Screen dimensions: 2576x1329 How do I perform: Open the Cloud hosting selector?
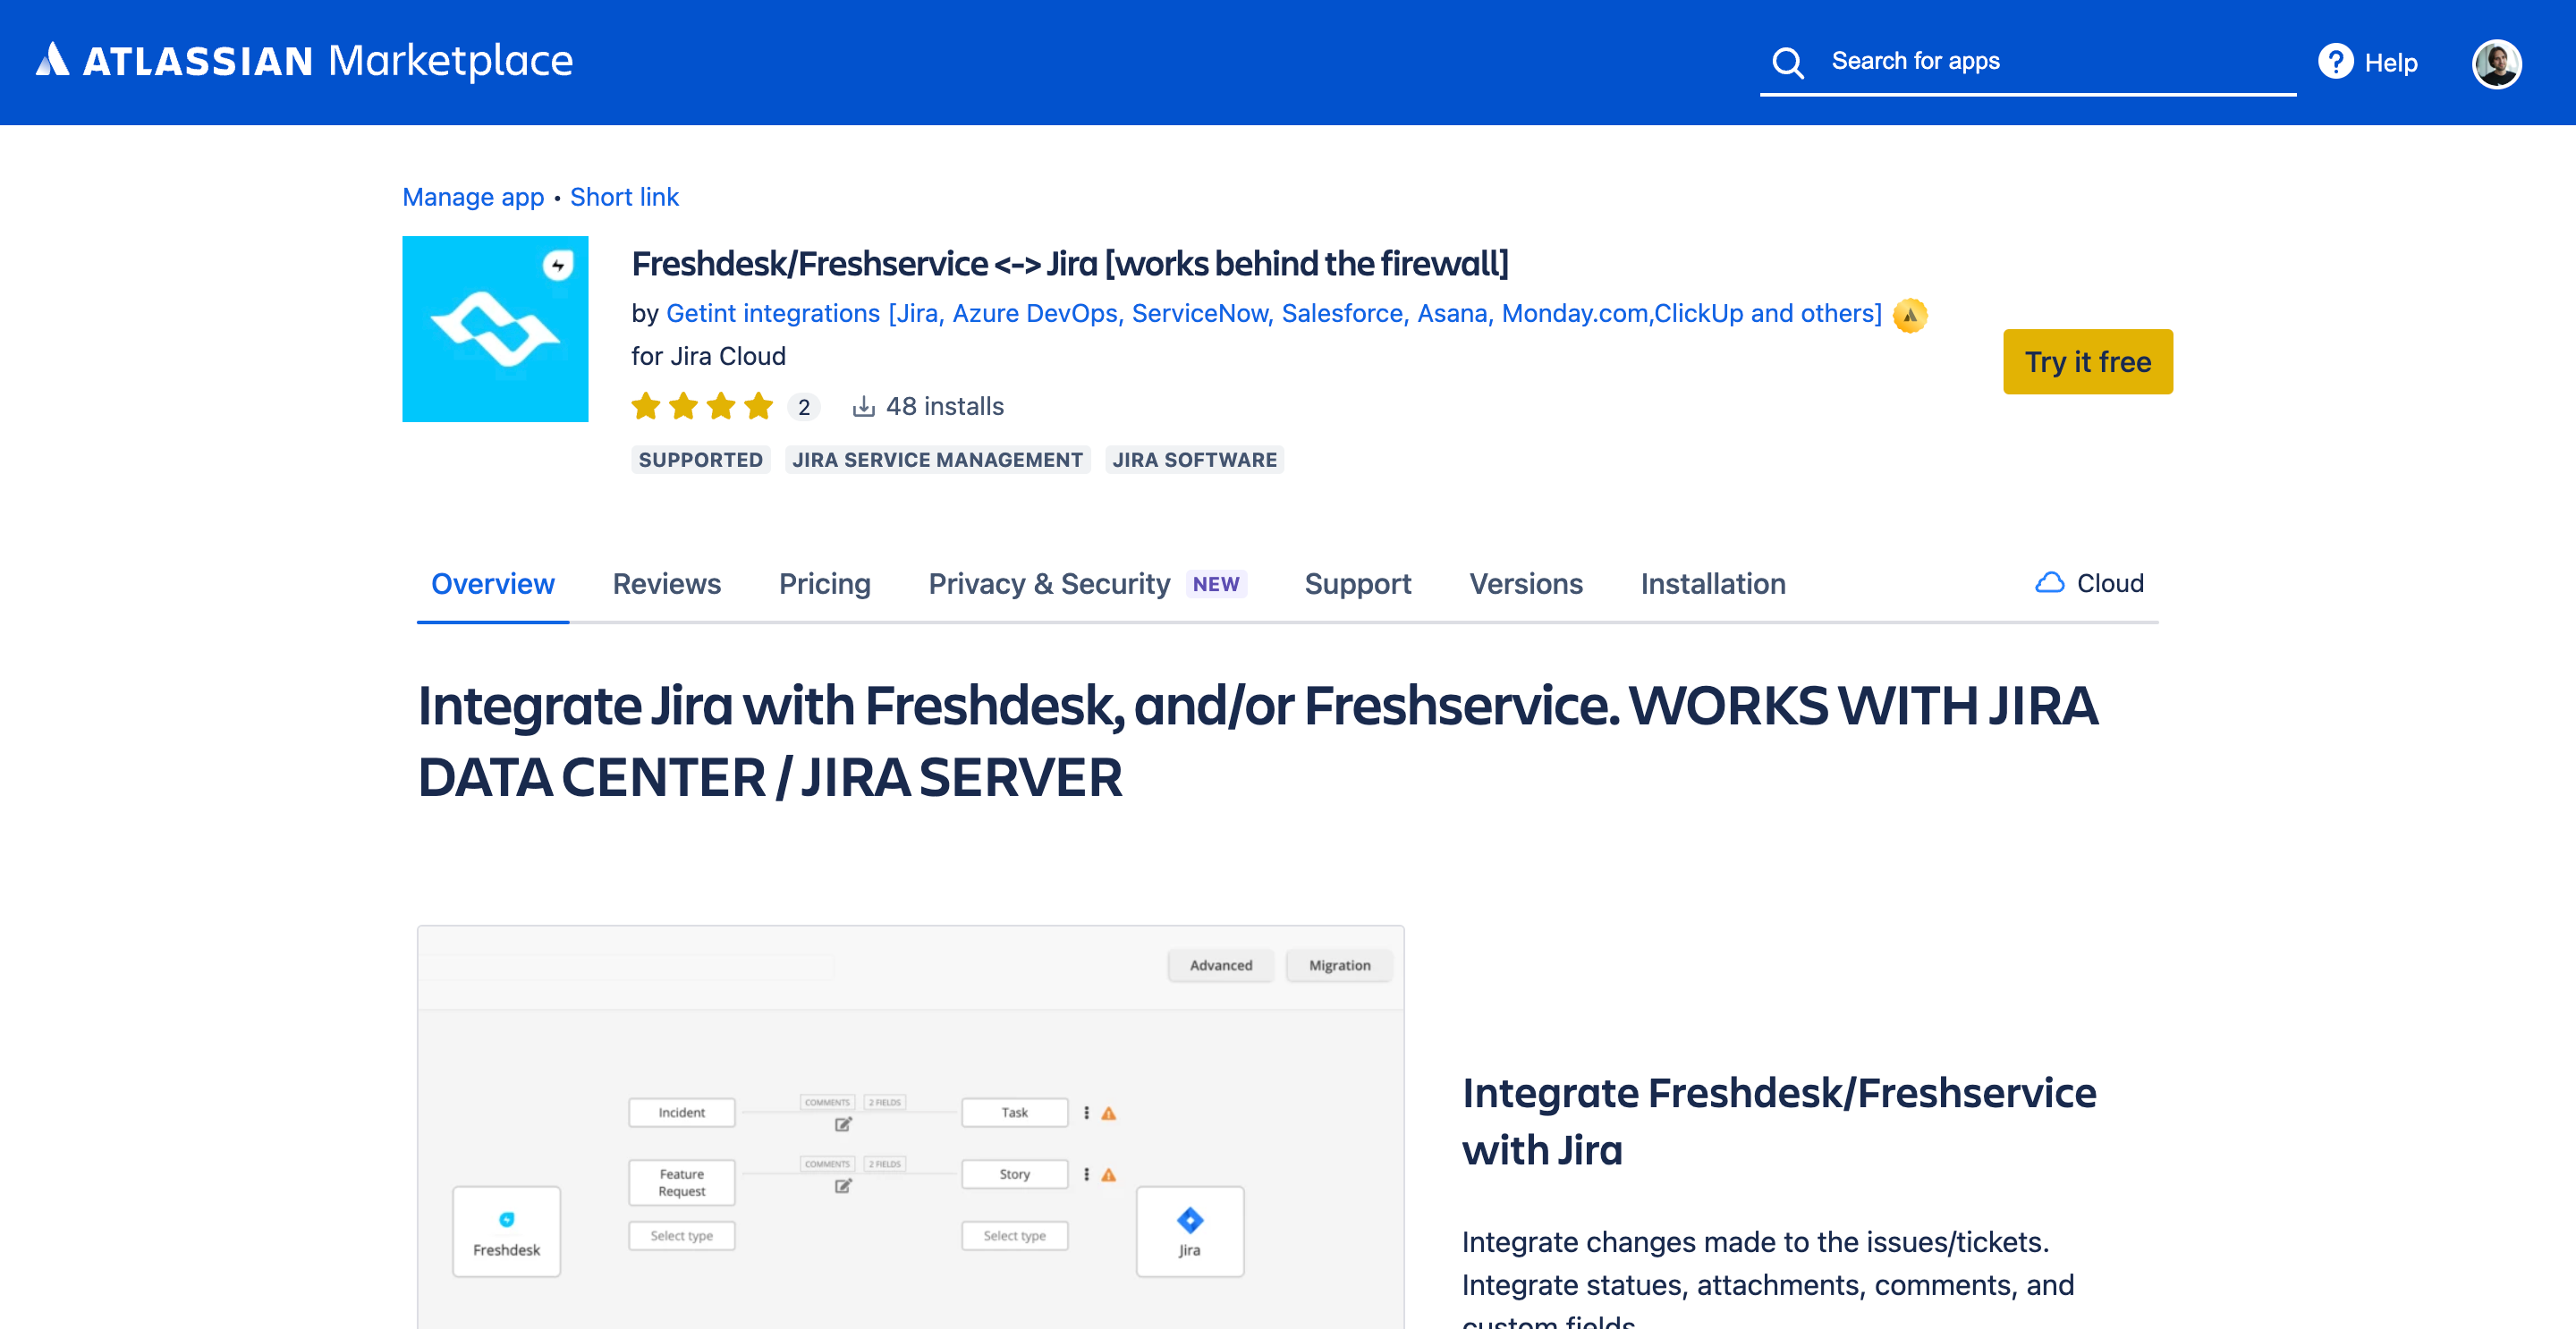(2090, 583)
